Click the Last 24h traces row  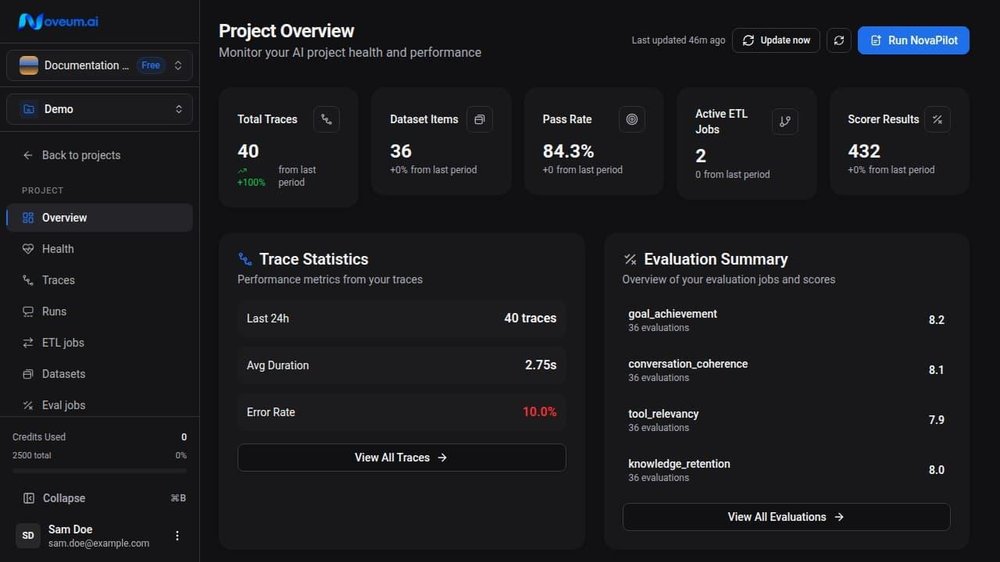(x=402, y=318)
